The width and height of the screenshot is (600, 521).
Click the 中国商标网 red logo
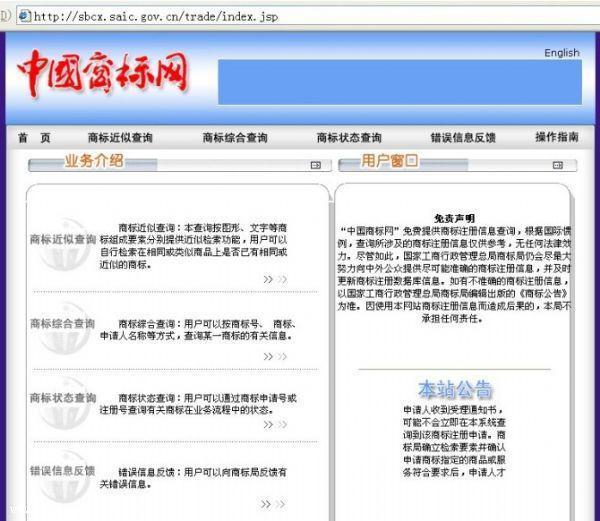[104, 73]
